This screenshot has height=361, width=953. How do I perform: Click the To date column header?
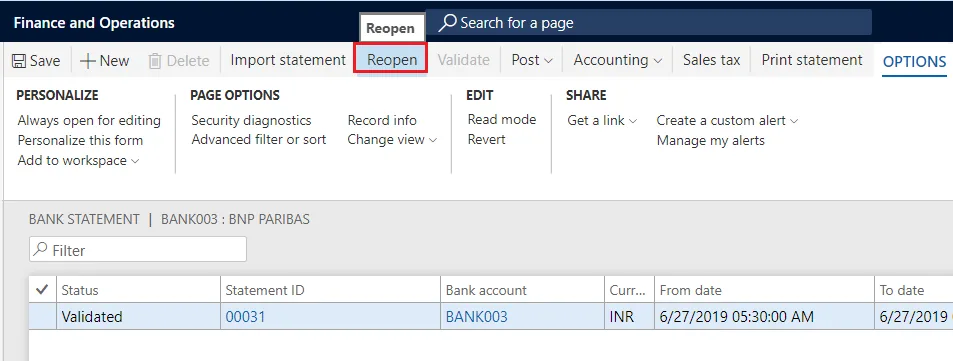pyautogui.click(x=914, y=290)
